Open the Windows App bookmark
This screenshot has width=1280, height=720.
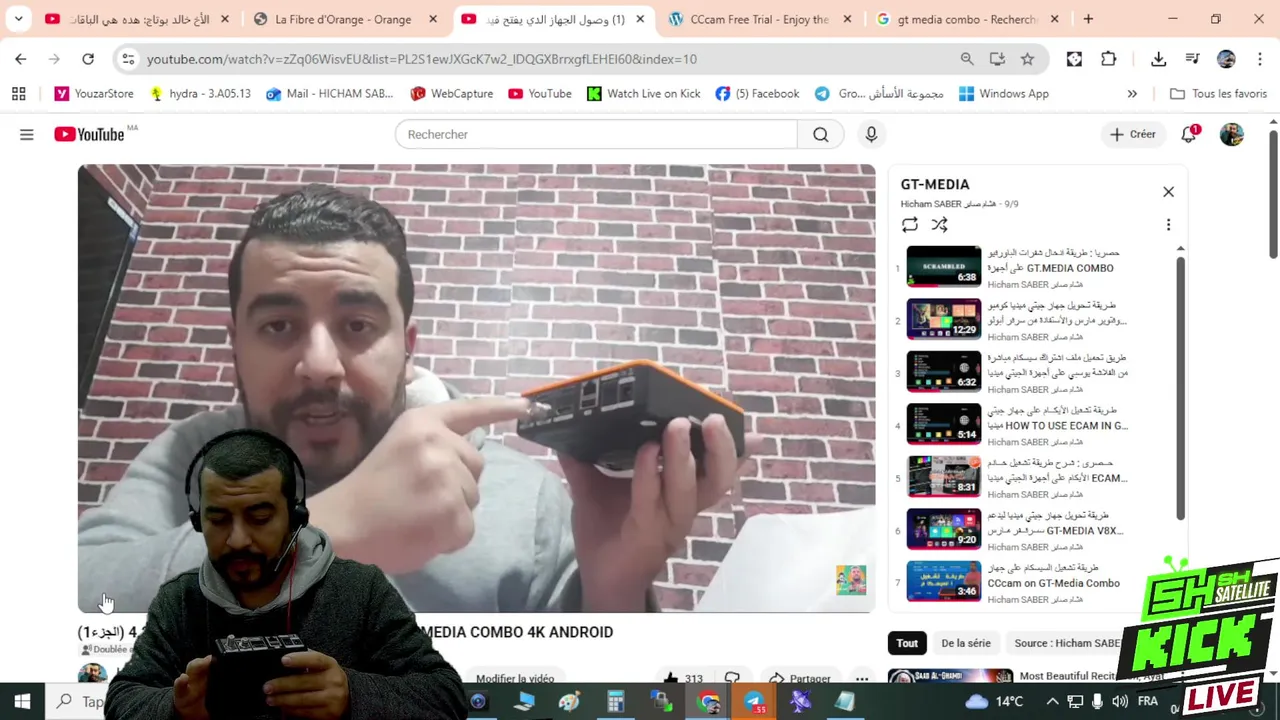(1003, 94)
